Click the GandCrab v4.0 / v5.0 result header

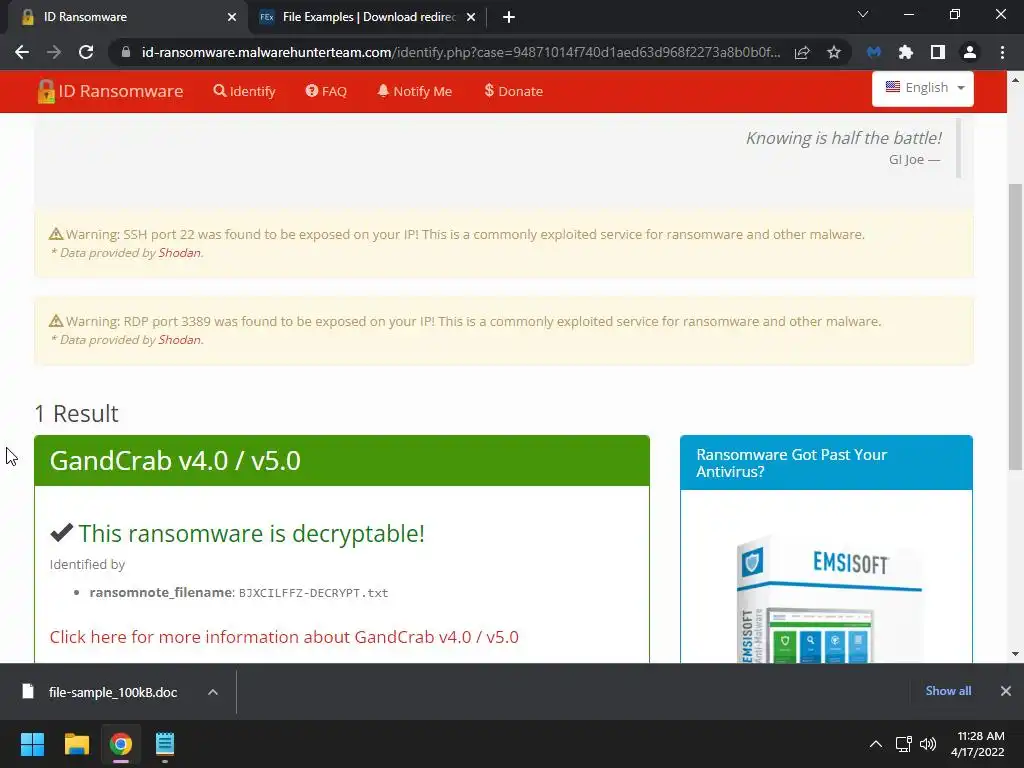pos(342,460)
